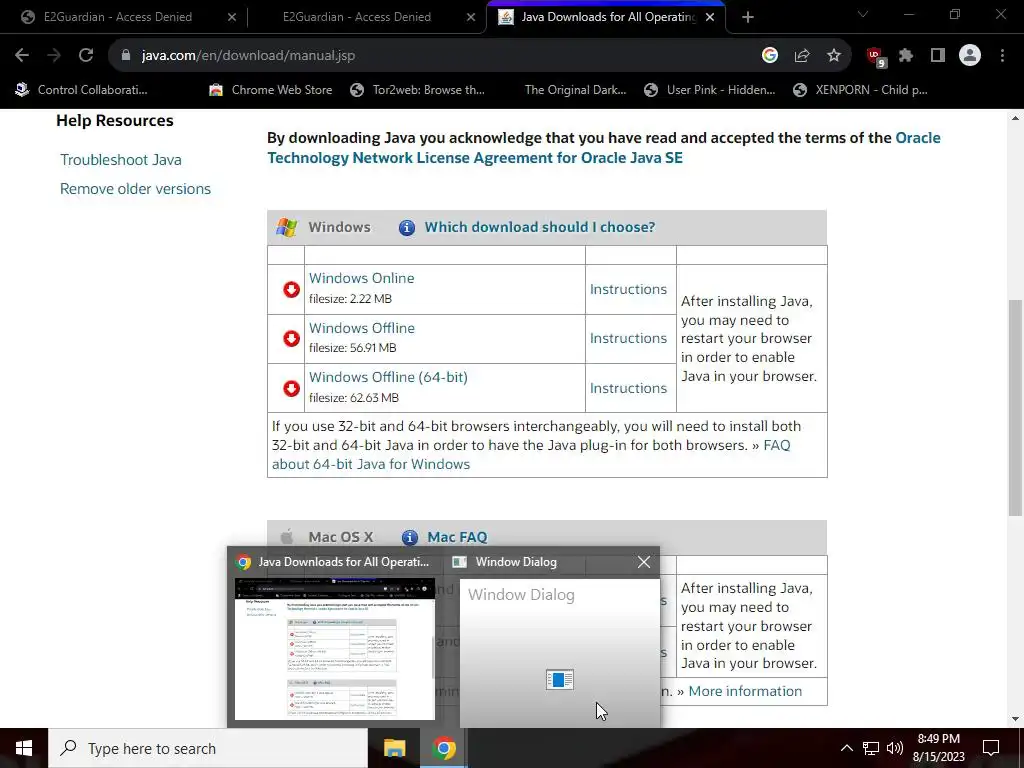Open the uBlock Origin extension icon

click(875, 57)
